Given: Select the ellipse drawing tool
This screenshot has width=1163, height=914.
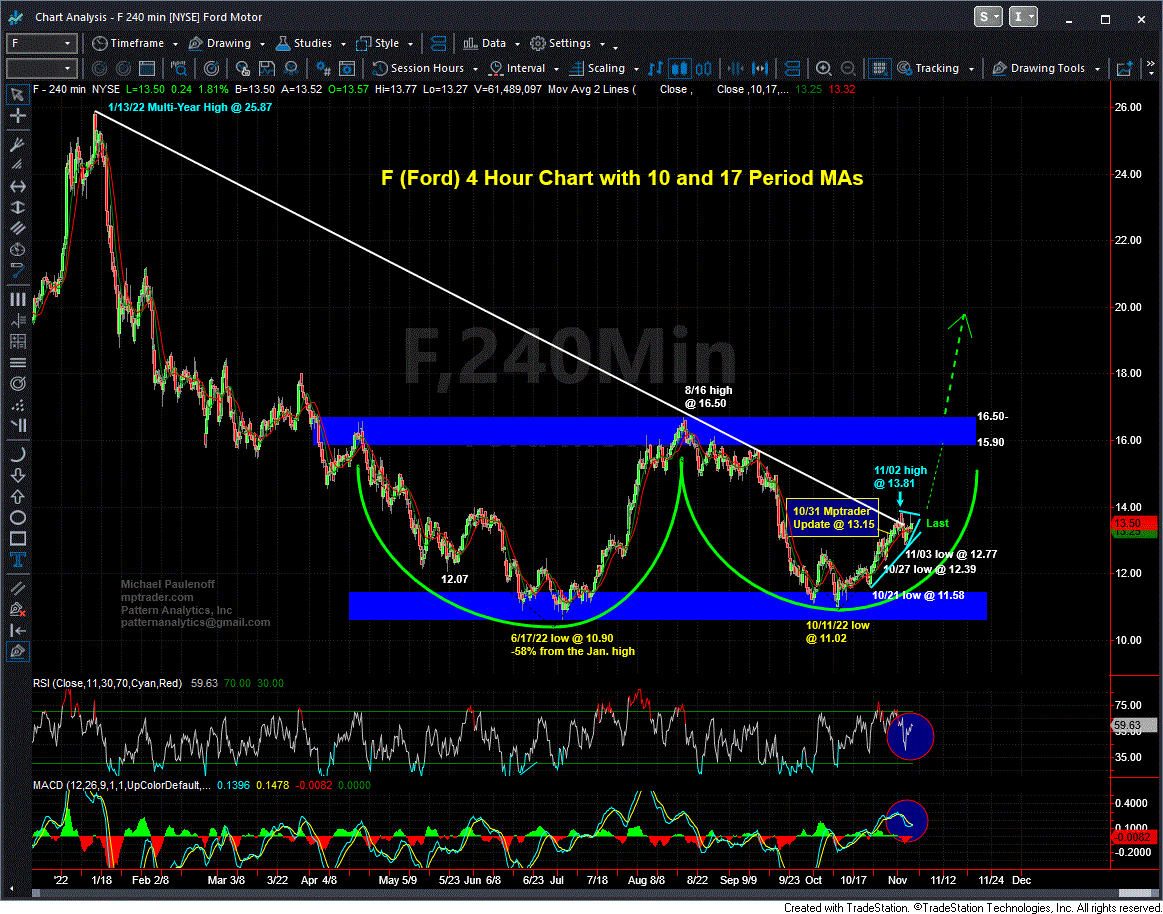Looking at the screenshot, I should tap(17, 517).
